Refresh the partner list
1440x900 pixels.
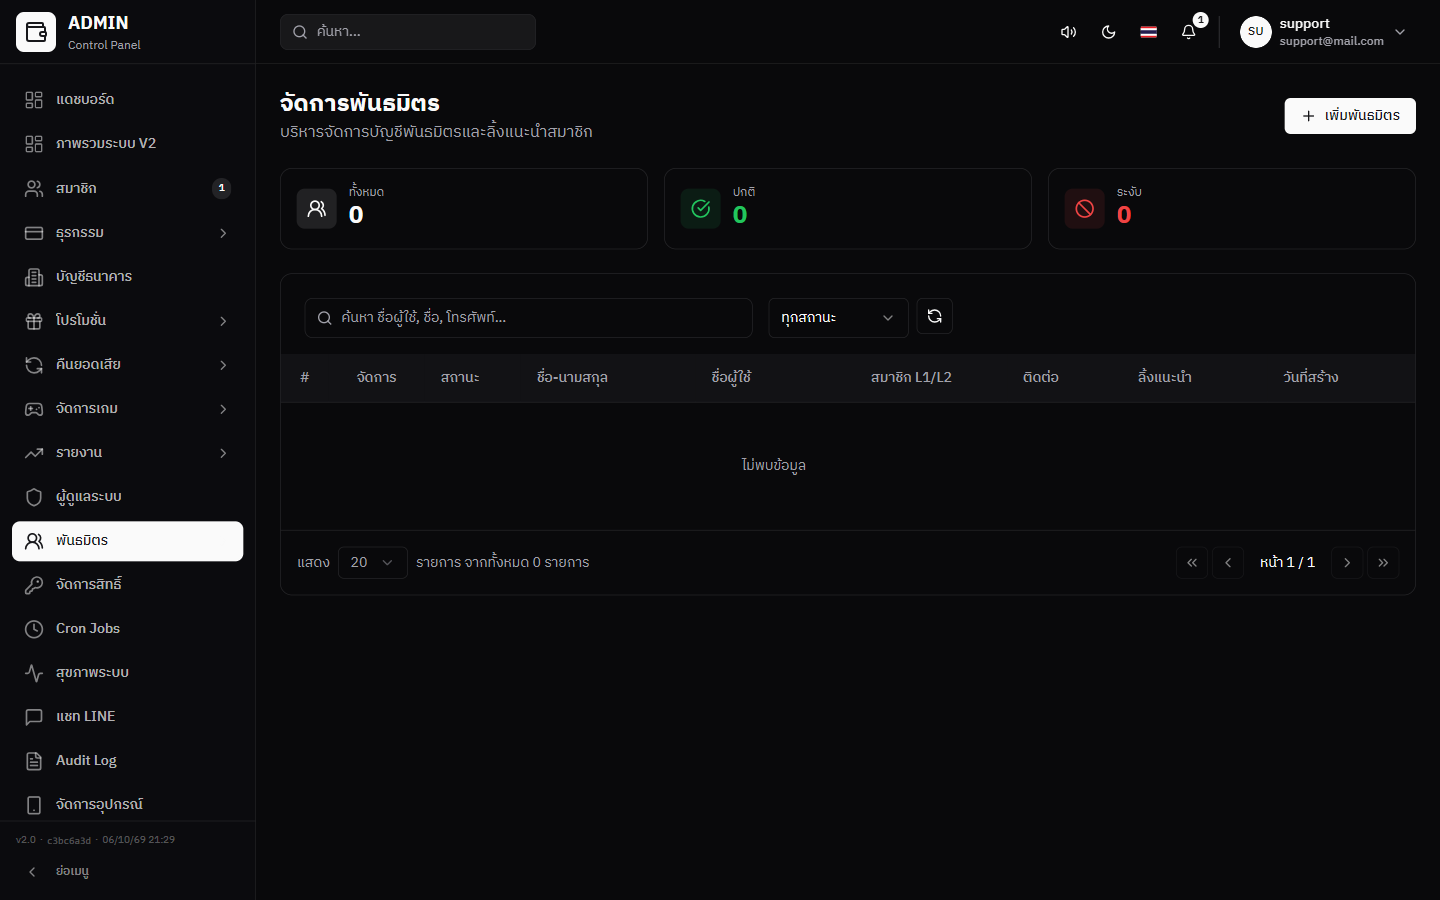click(x=934, y=316)
